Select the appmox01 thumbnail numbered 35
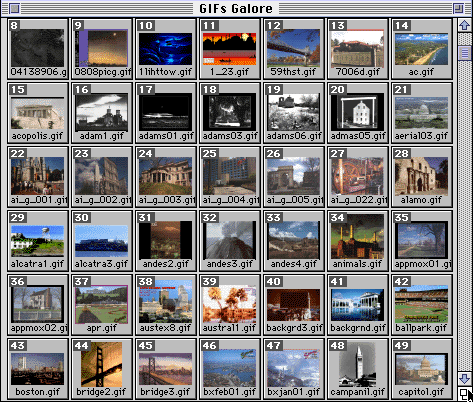Viewport: 473px width, 402px height. coord(422,241)
